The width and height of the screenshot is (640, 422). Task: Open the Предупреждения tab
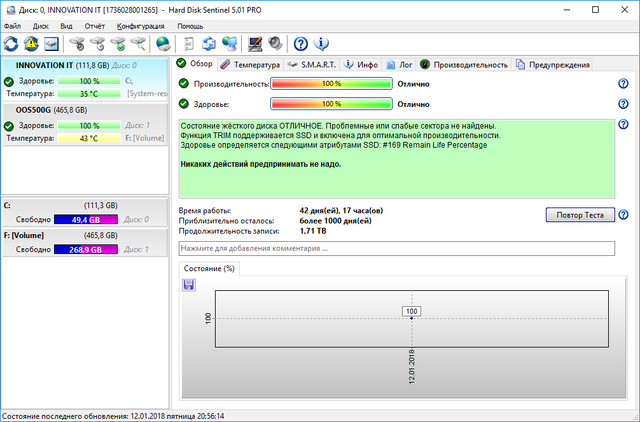click(x=553, y=64)
